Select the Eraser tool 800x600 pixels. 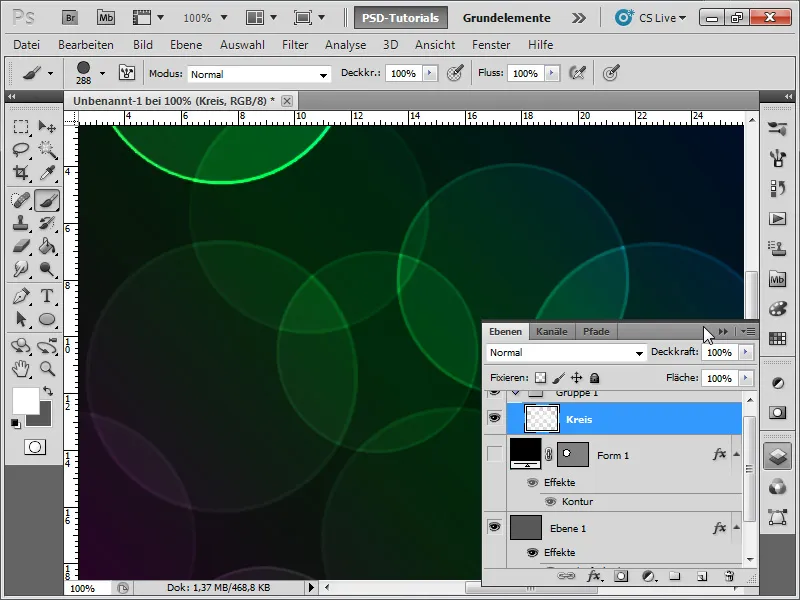(21, 246)
